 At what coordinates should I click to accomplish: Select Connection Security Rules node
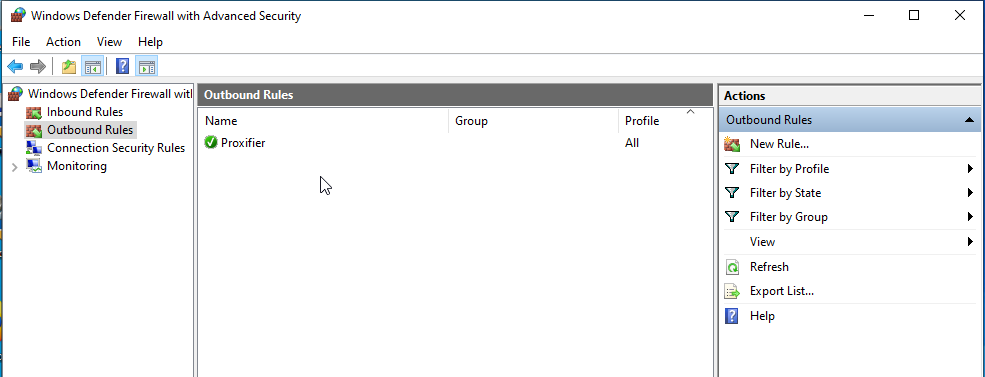[x=116, y=148]
